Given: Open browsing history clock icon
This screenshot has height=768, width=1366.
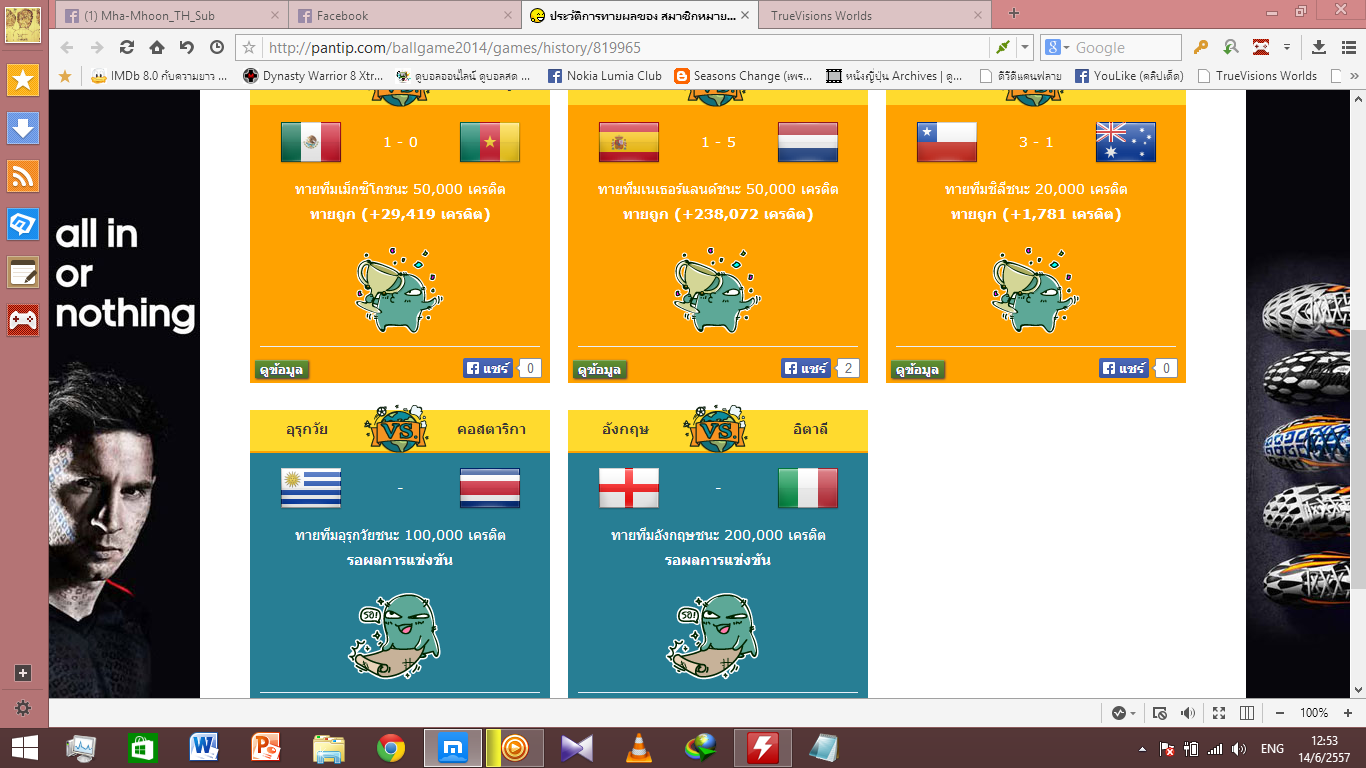Looking at the screenshot, I should [x=217, y=47].
